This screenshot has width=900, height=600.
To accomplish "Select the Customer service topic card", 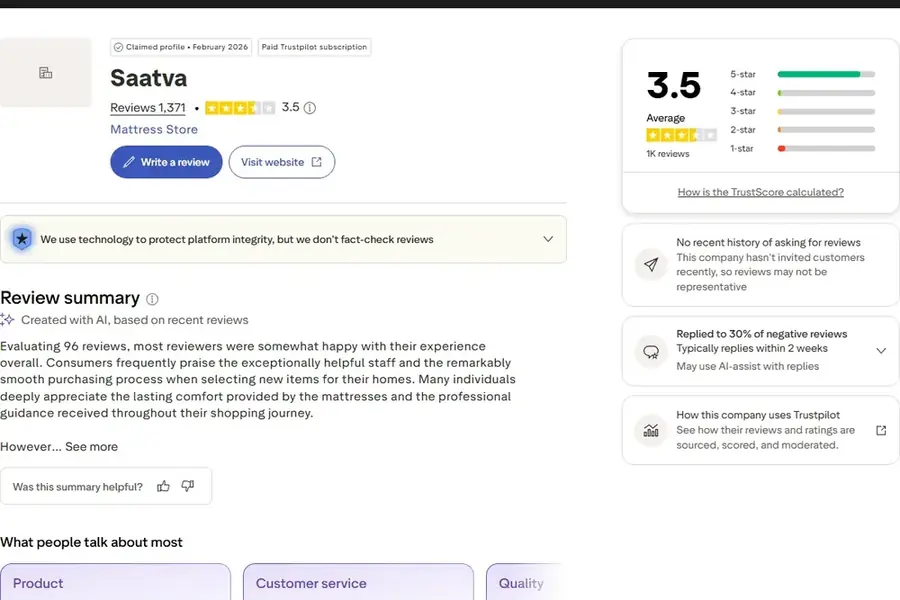I will pyautogui.click(x=359, y=582).
